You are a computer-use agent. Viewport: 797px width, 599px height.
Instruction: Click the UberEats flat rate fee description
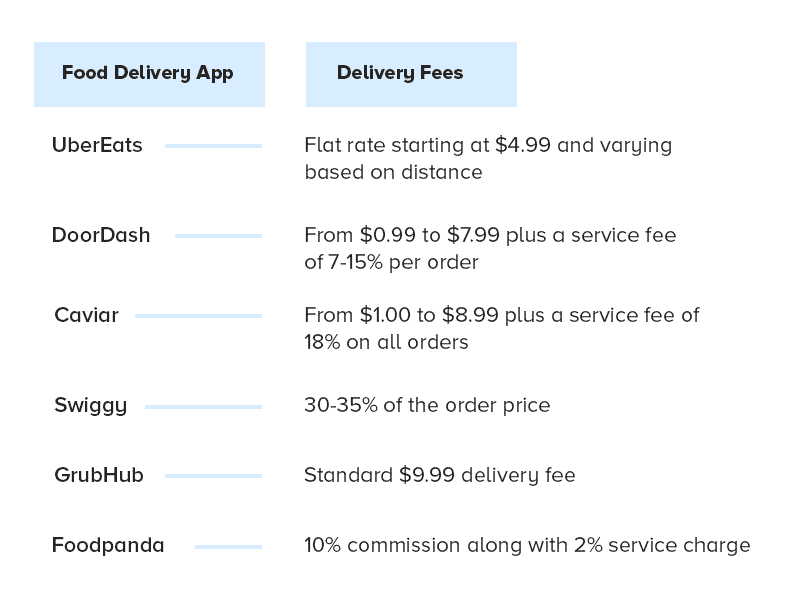488,159
